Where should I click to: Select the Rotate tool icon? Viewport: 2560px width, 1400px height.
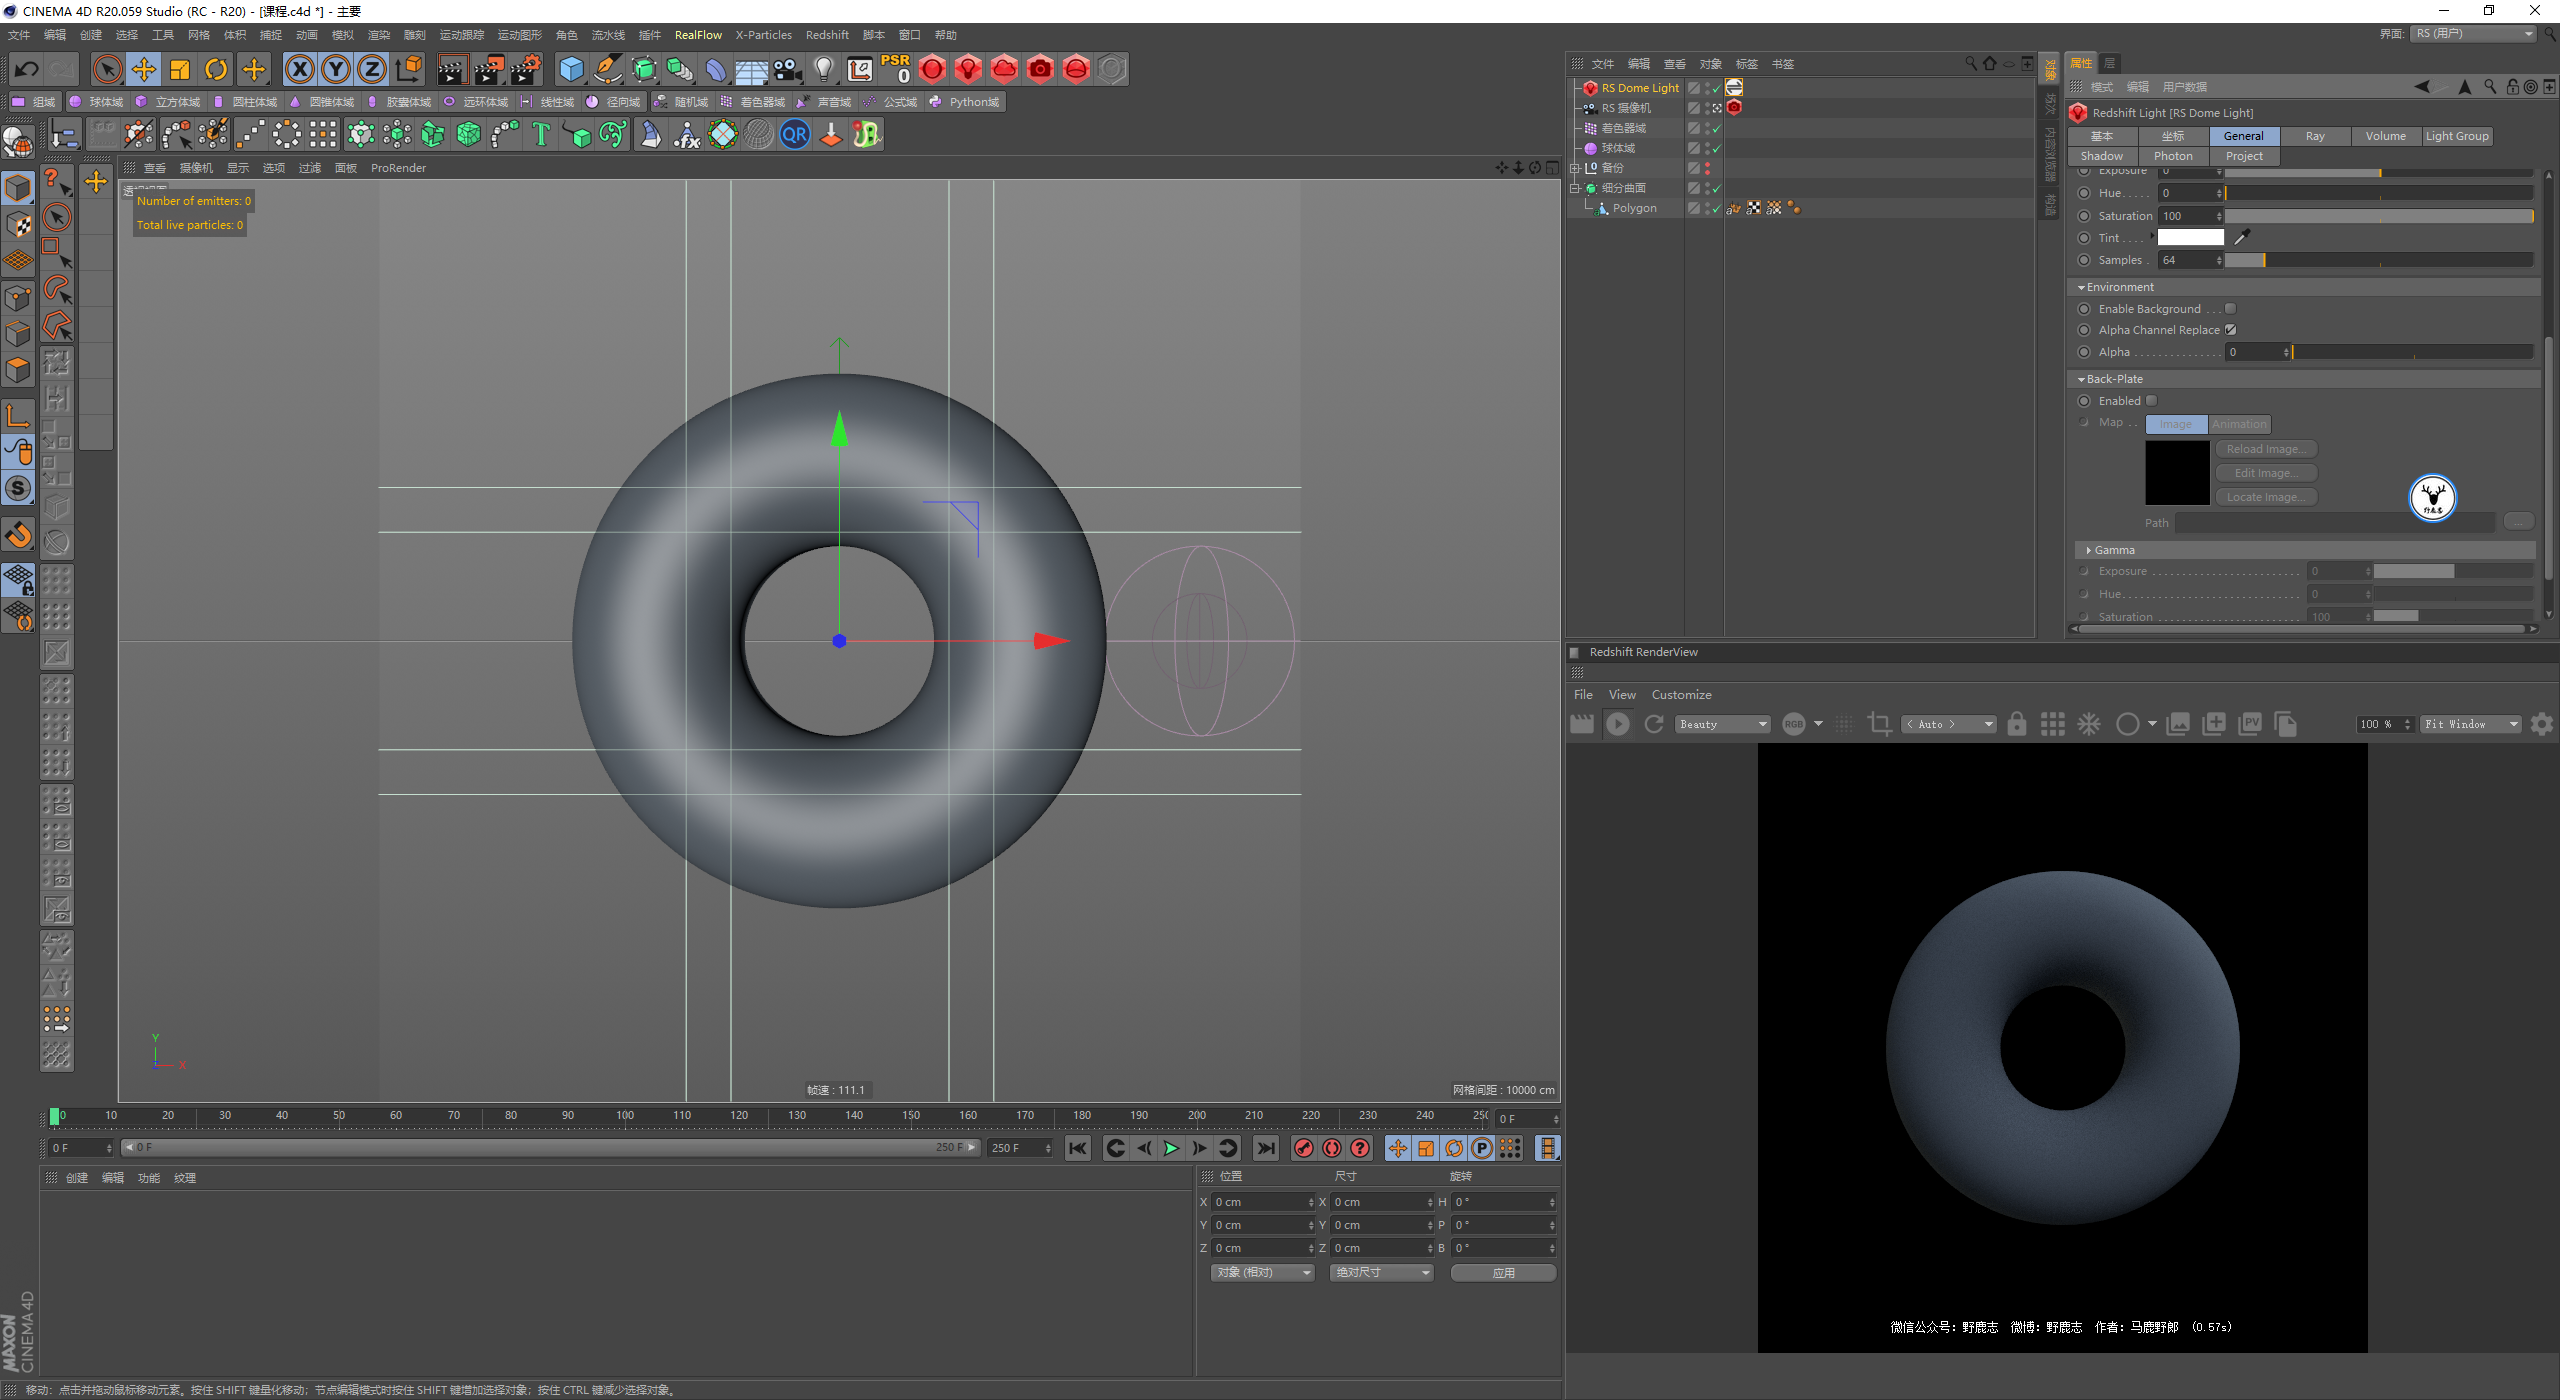click(216, 69)
